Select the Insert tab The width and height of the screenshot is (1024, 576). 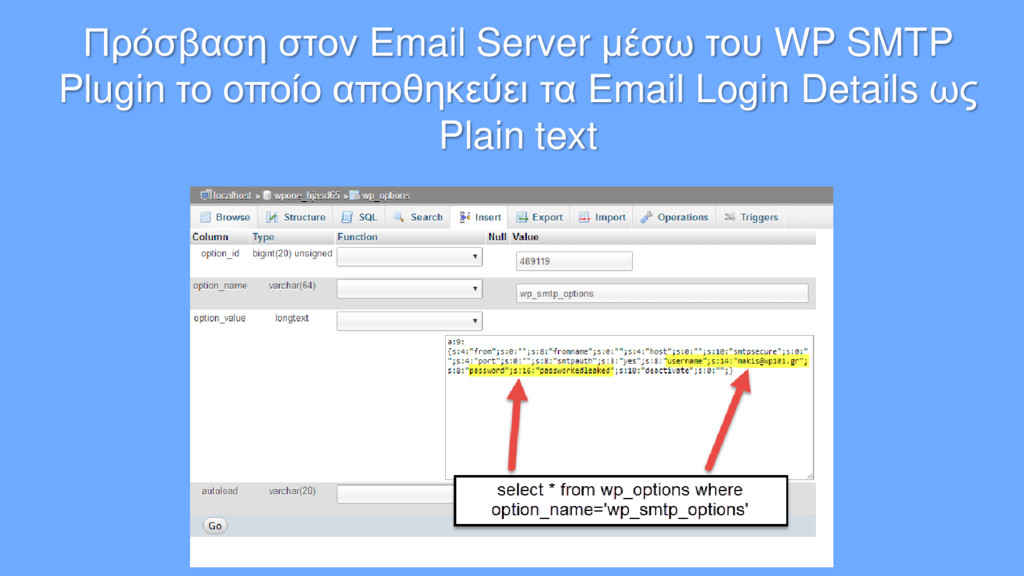tap(480, 217)
